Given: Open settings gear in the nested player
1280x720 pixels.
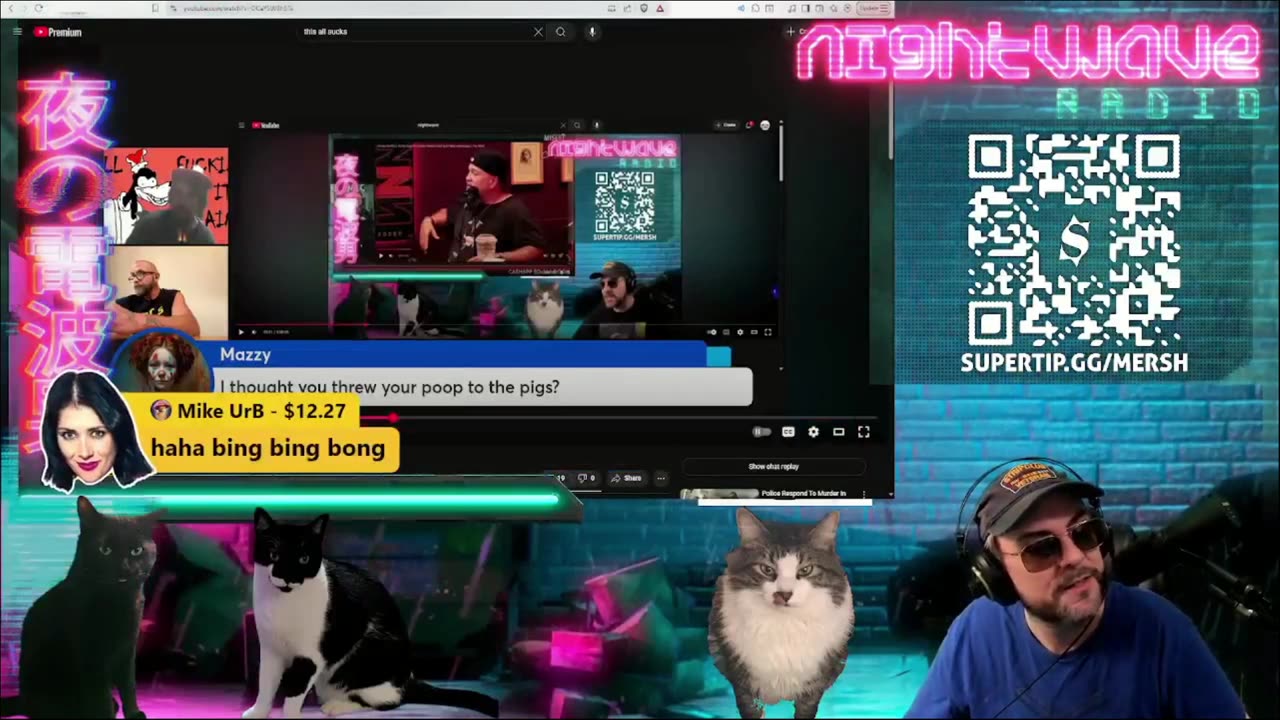Looking at the screenshot, I should pos(740,332).
